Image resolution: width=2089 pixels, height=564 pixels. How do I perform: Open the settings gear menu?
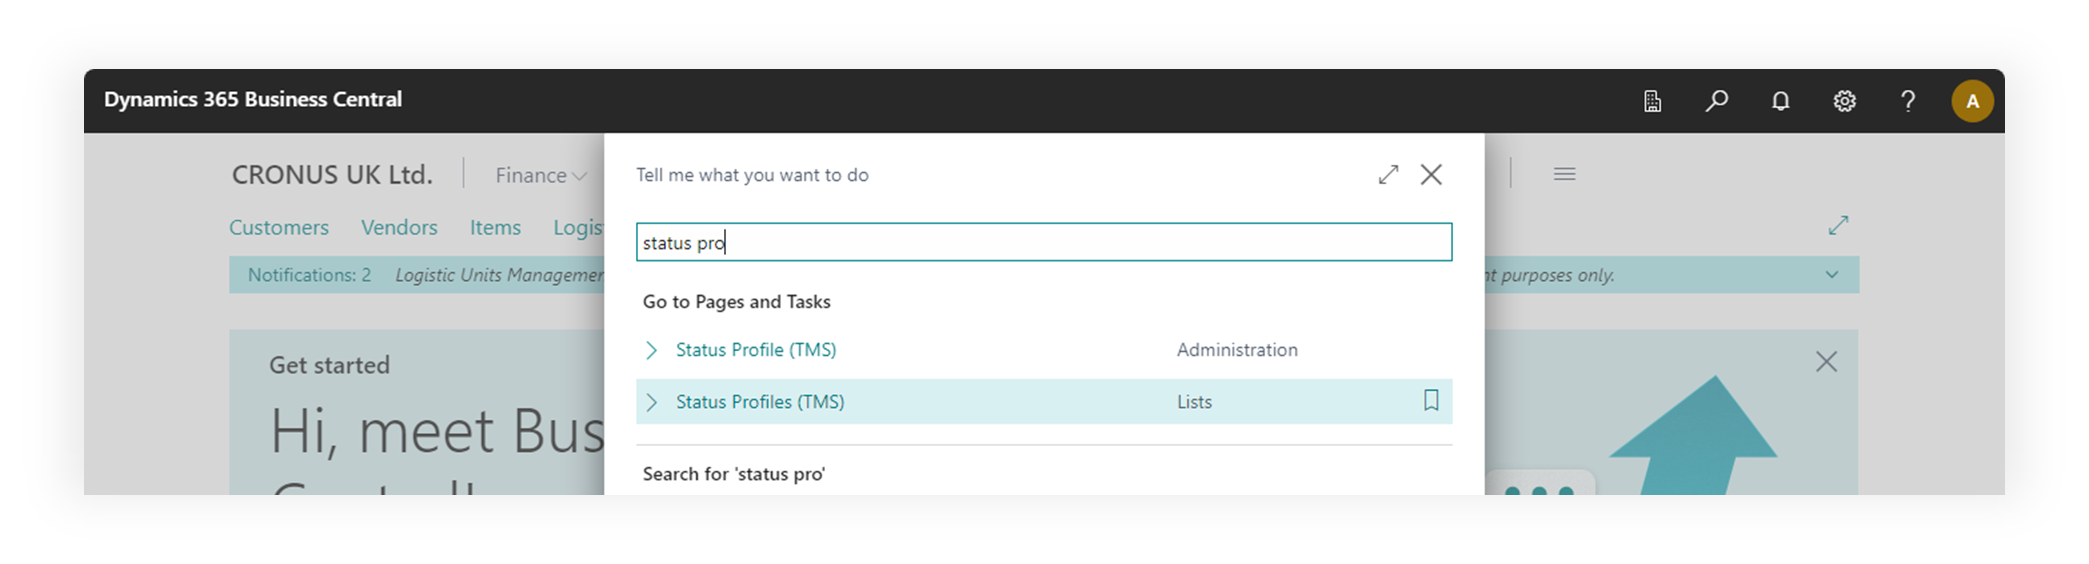point(1844,101)
